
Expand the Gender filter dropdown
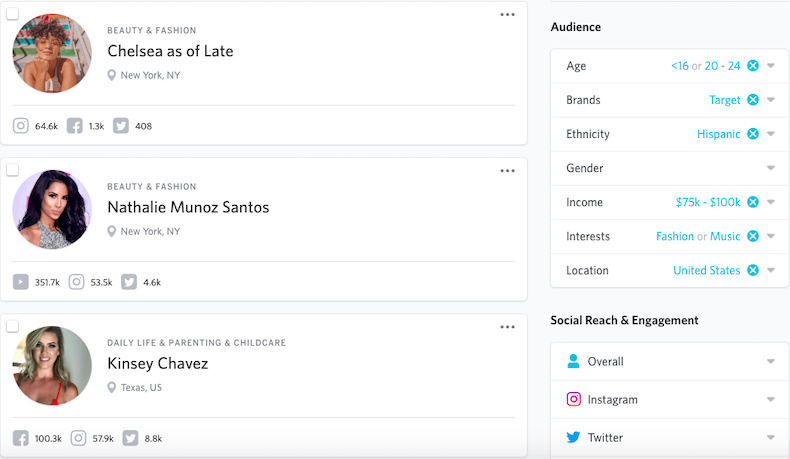tap(771, 168)
